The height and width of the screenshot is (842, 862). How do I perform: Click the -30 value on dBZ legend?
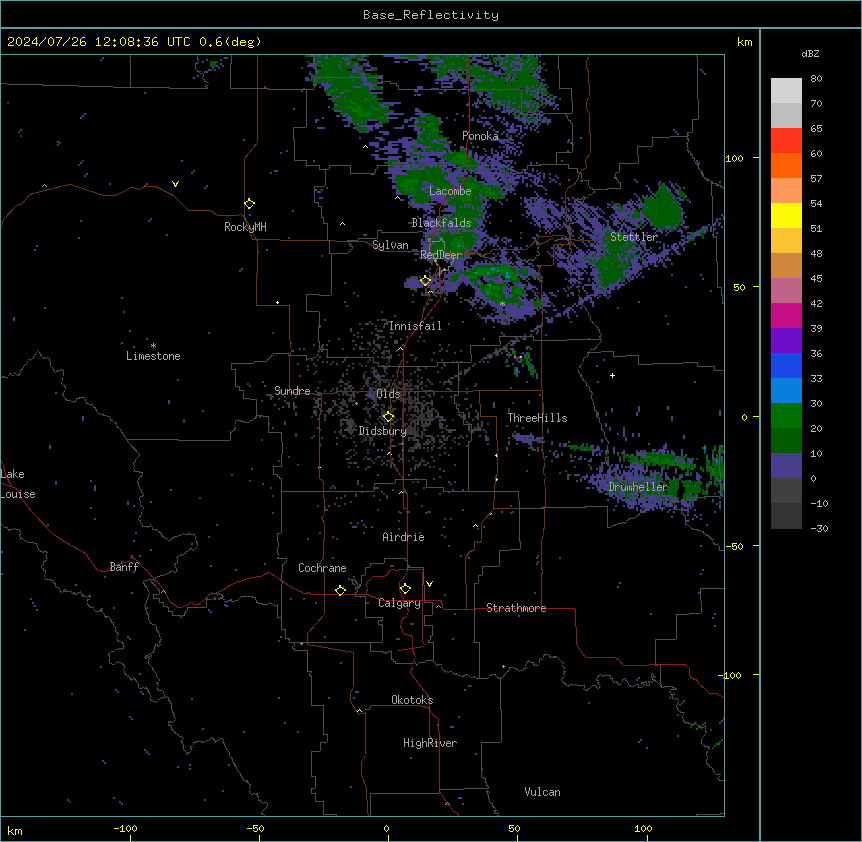(x=819, y=528)
